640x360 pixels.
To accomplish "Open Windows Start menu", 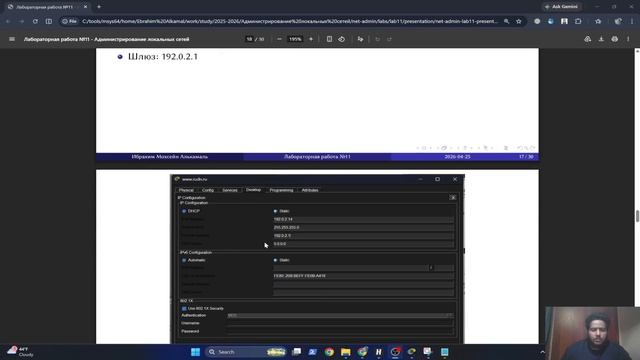I will click(x=196, y=352).
